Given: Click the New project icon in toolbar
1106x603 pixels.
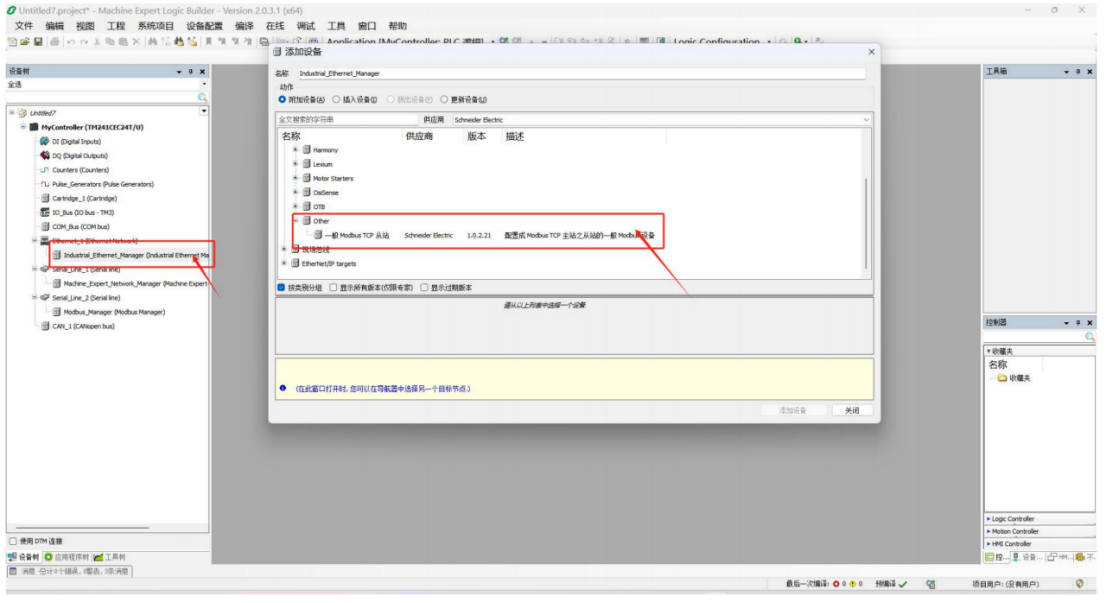Looking at the screenshot, I should 12,42.
